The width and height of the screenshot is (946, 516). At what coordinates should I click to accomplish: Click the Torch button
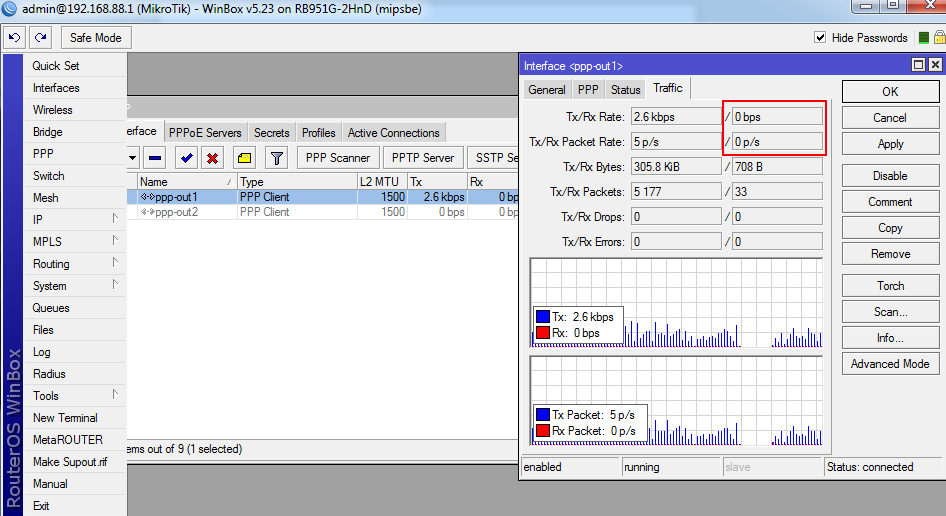coord(890,285)
